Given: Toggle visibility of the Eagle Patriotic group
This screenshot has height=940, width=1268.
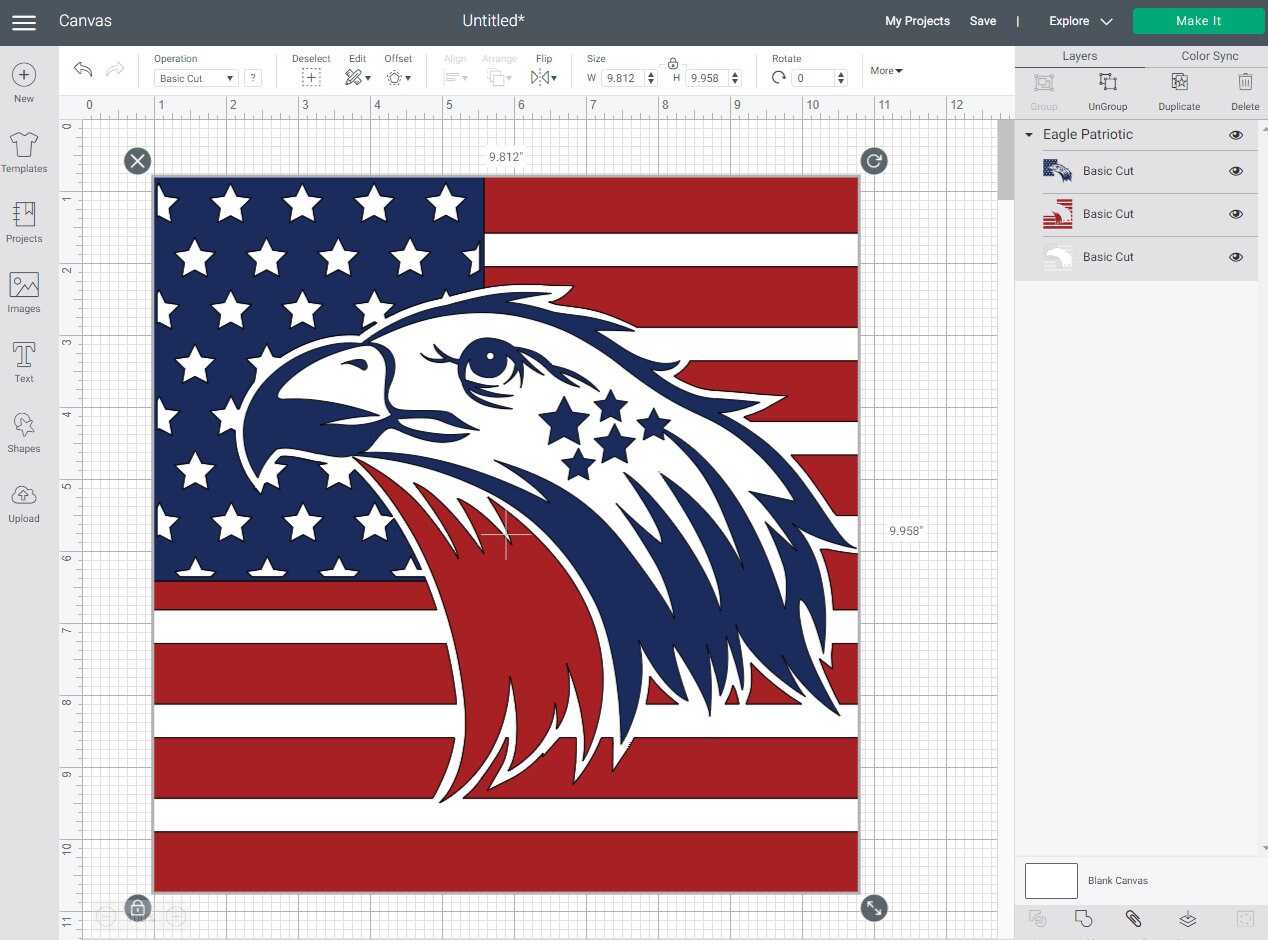Looking at the screenshot, I should point(1235,134).
